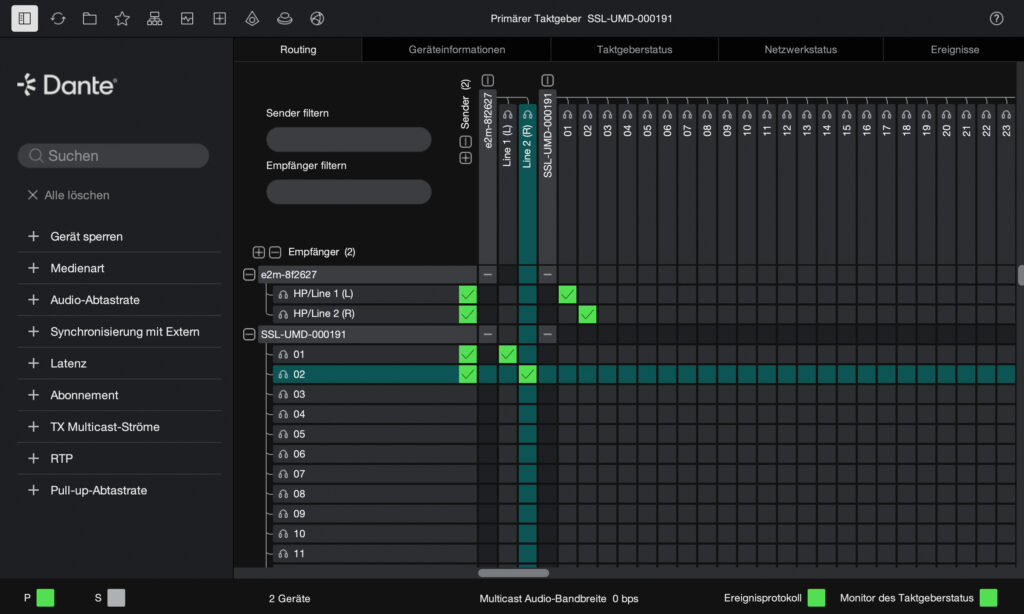Screen dimensions: 1024x614
Task: Toggle the sidebar panel icon
Action: point(25,18)
